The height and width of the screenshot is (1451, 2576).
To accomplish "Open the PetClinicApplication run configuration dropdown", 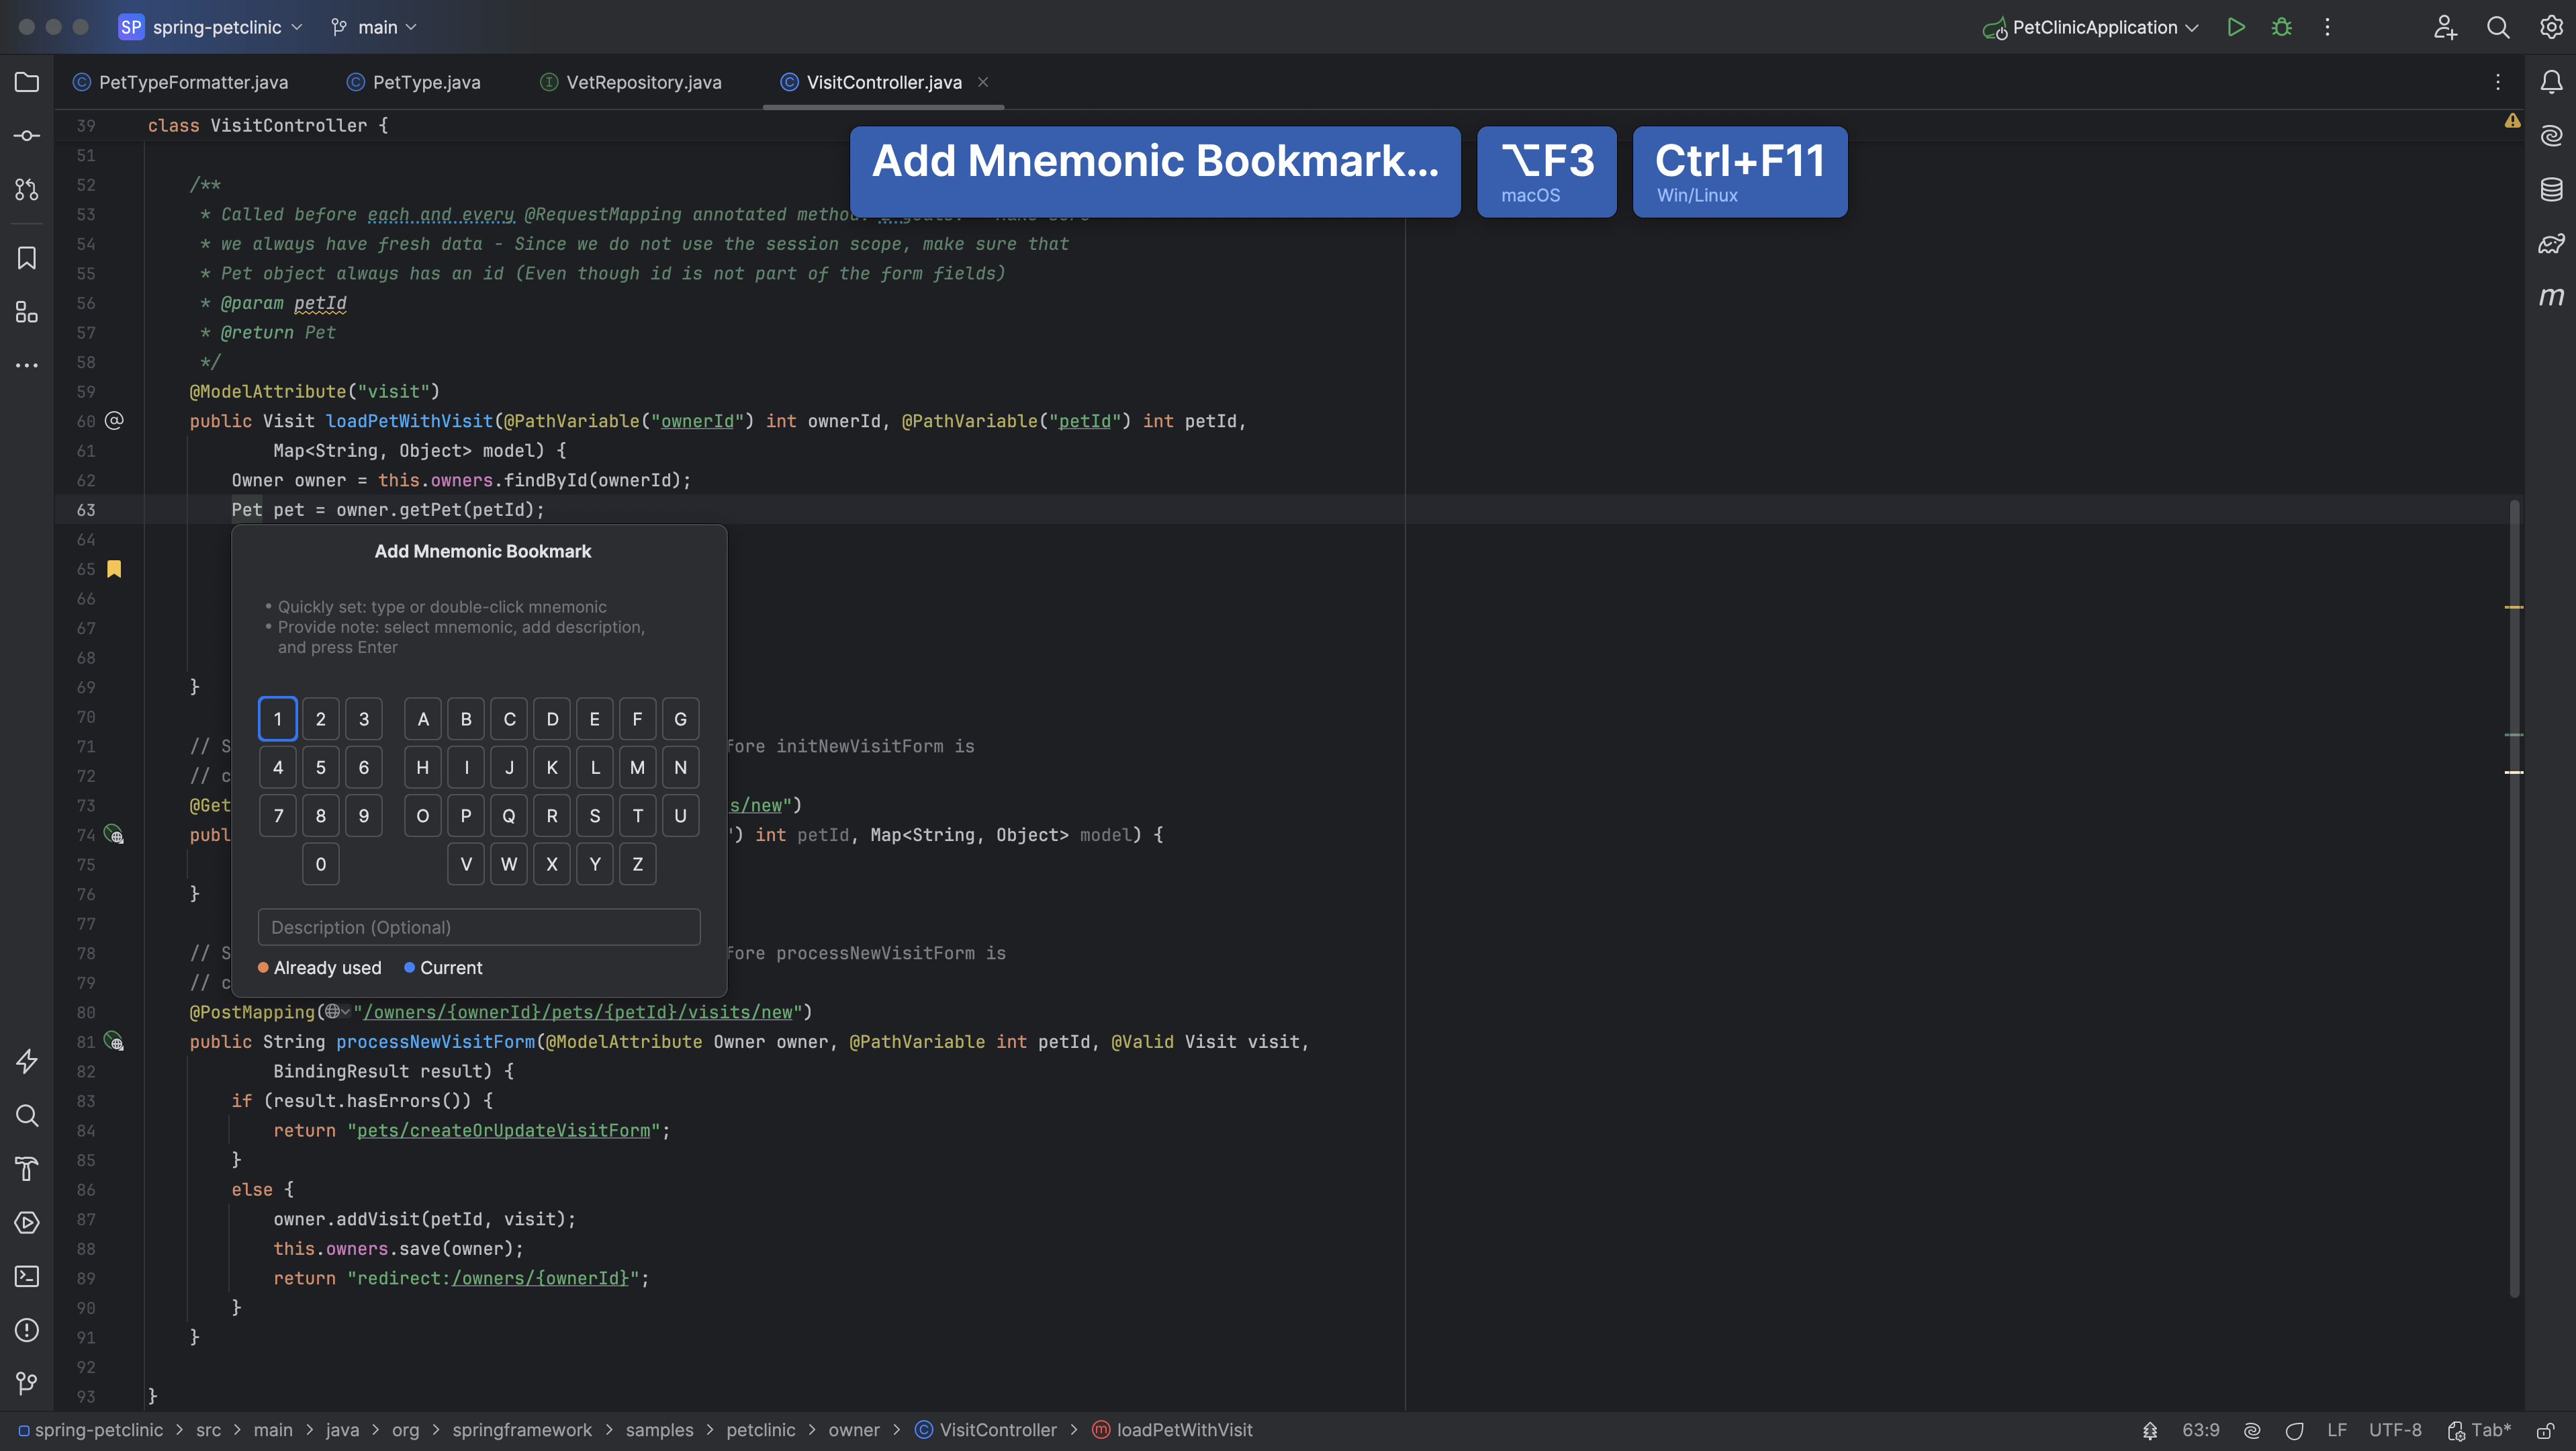I will coord(2089,27).
